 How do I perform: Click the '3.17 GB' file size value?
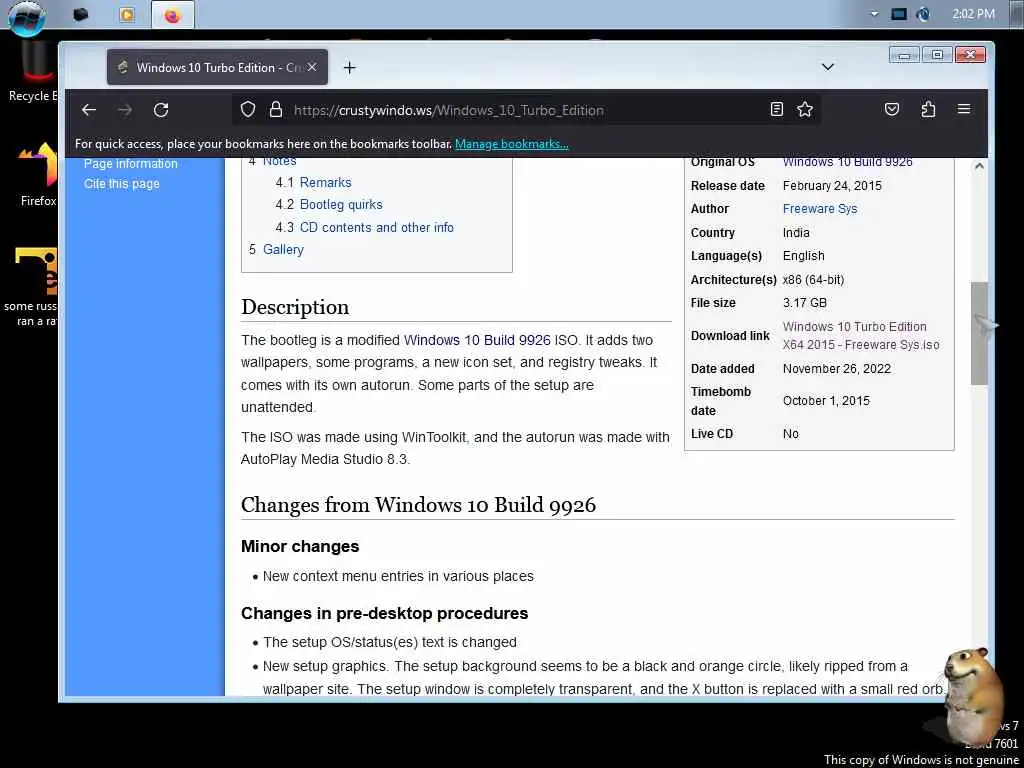pos(805,303)
